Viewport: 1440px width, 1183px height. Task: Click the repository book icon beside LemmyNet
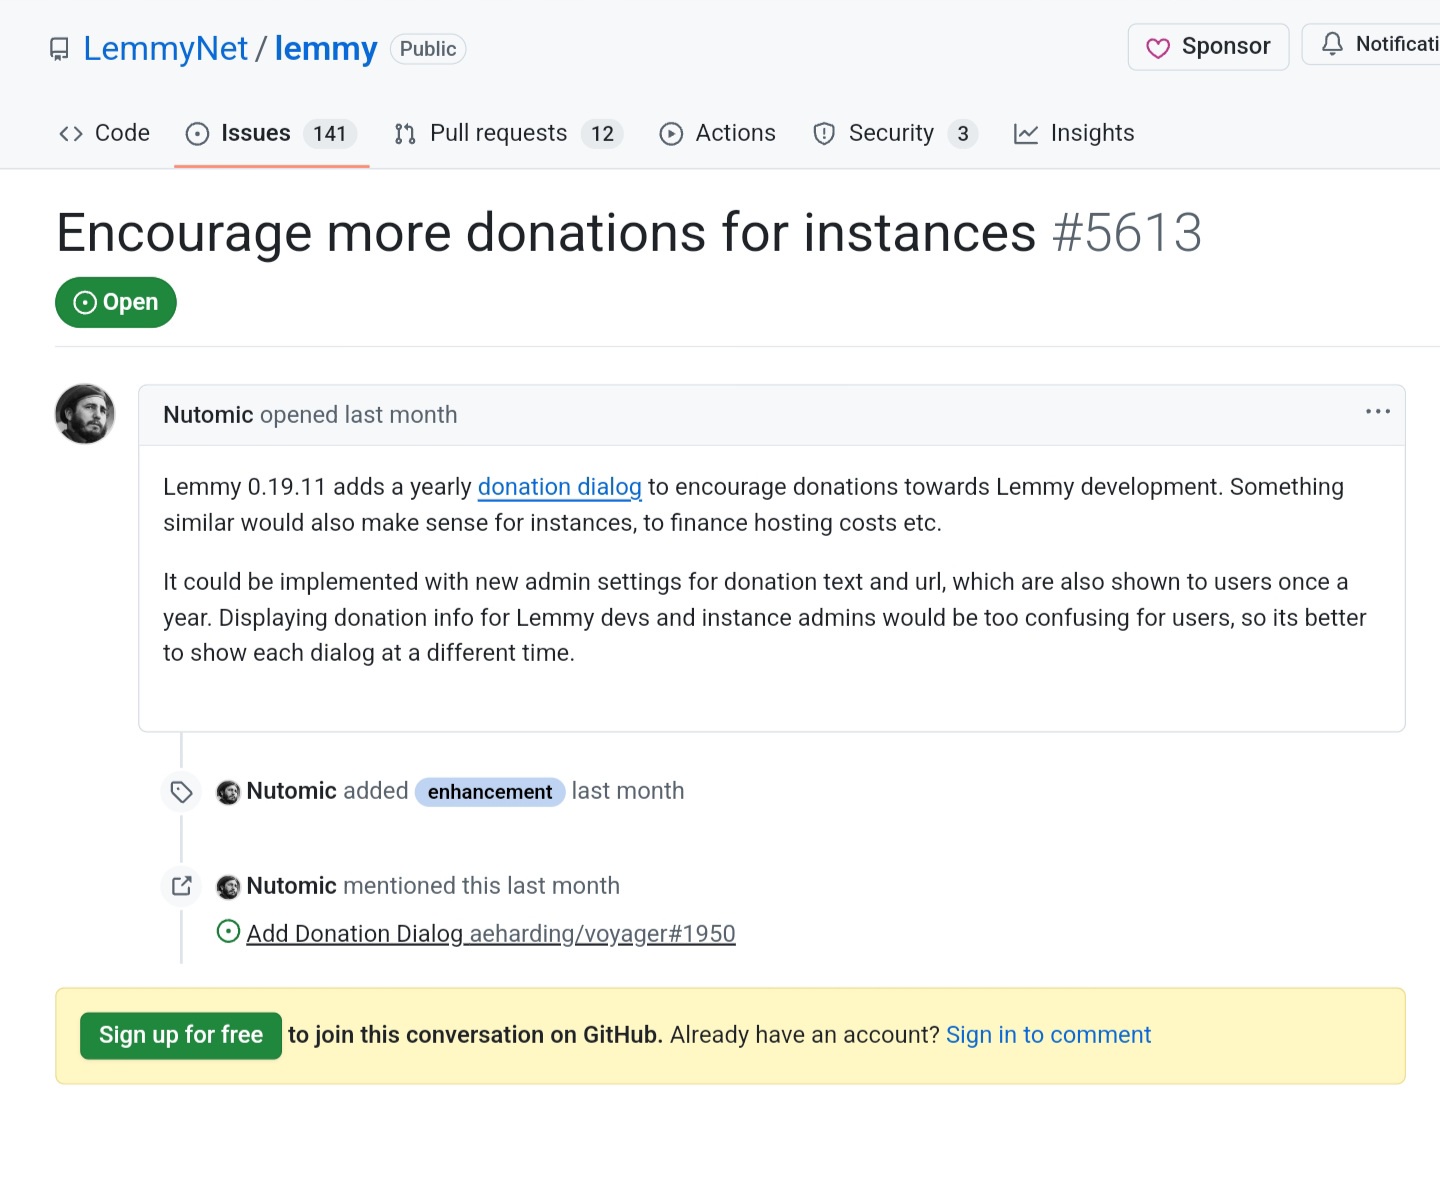tap(60, 49)
